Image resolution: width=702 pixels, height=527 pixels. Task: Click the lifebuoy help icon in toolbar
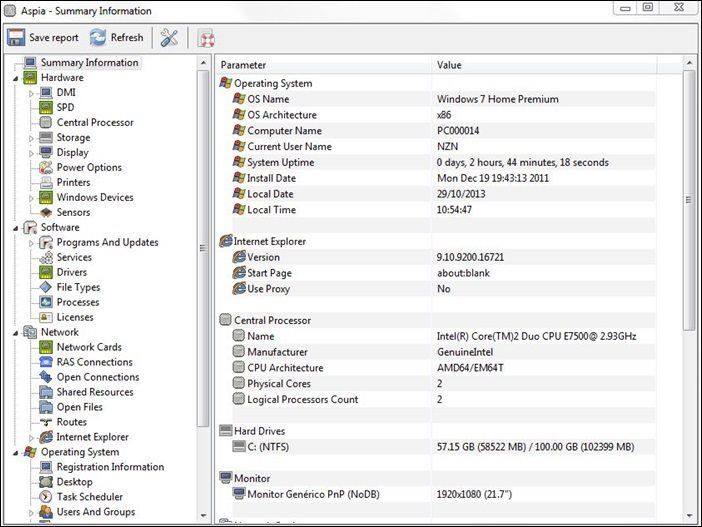tap(206, 39)
